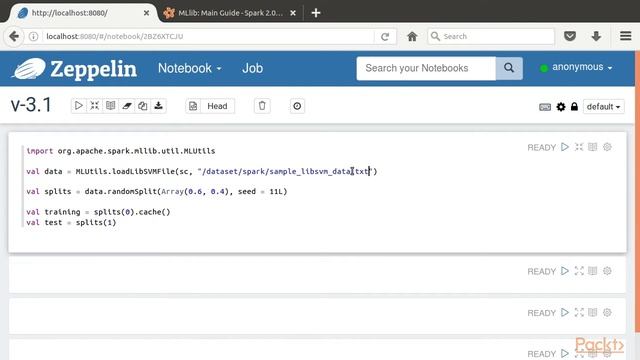Viewport: 640px width, 360px height.
Task: Open notebook permissions lock icon
Action: (574, 107)
